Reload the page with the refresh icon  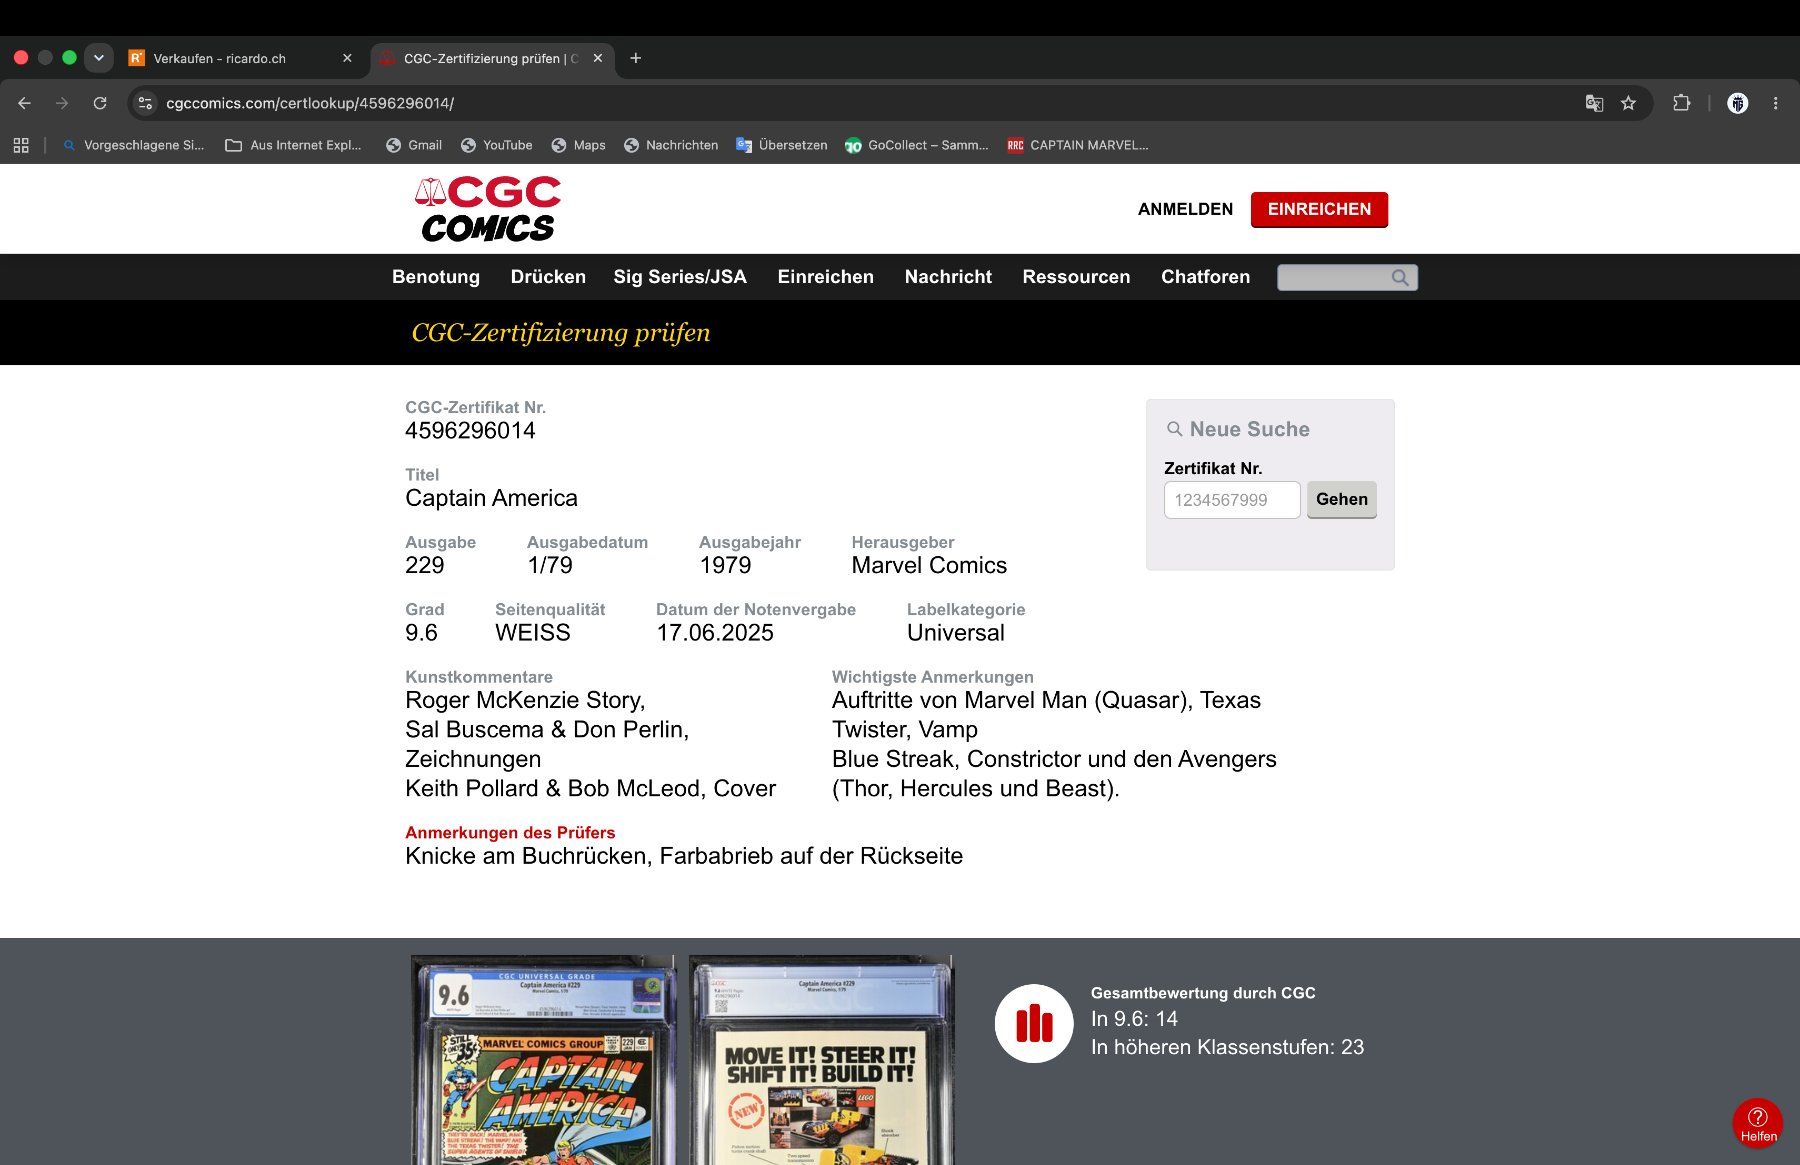point(100,103)
